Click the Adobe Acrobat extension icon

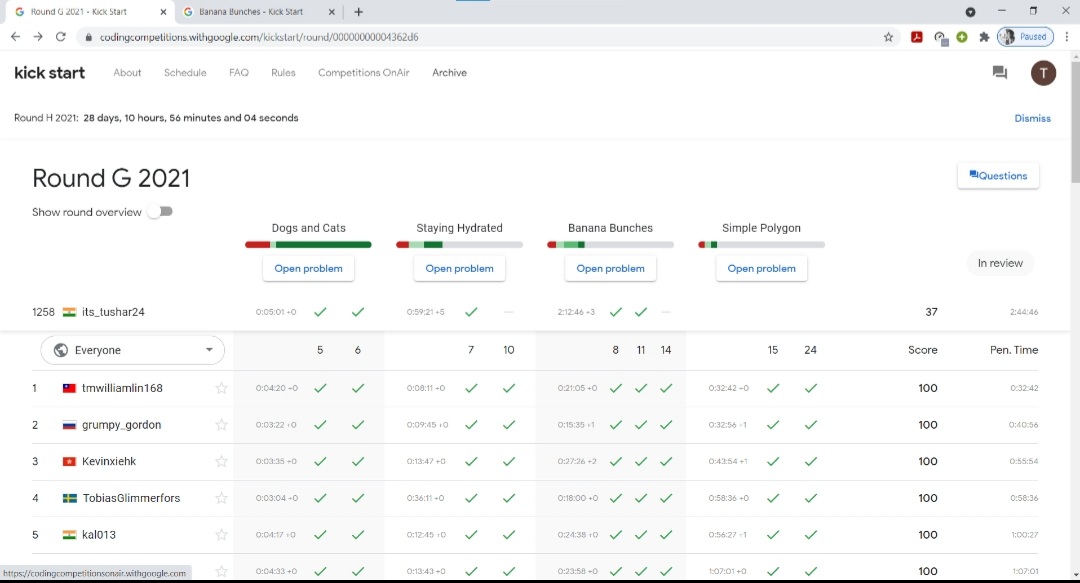click(917, 36)
